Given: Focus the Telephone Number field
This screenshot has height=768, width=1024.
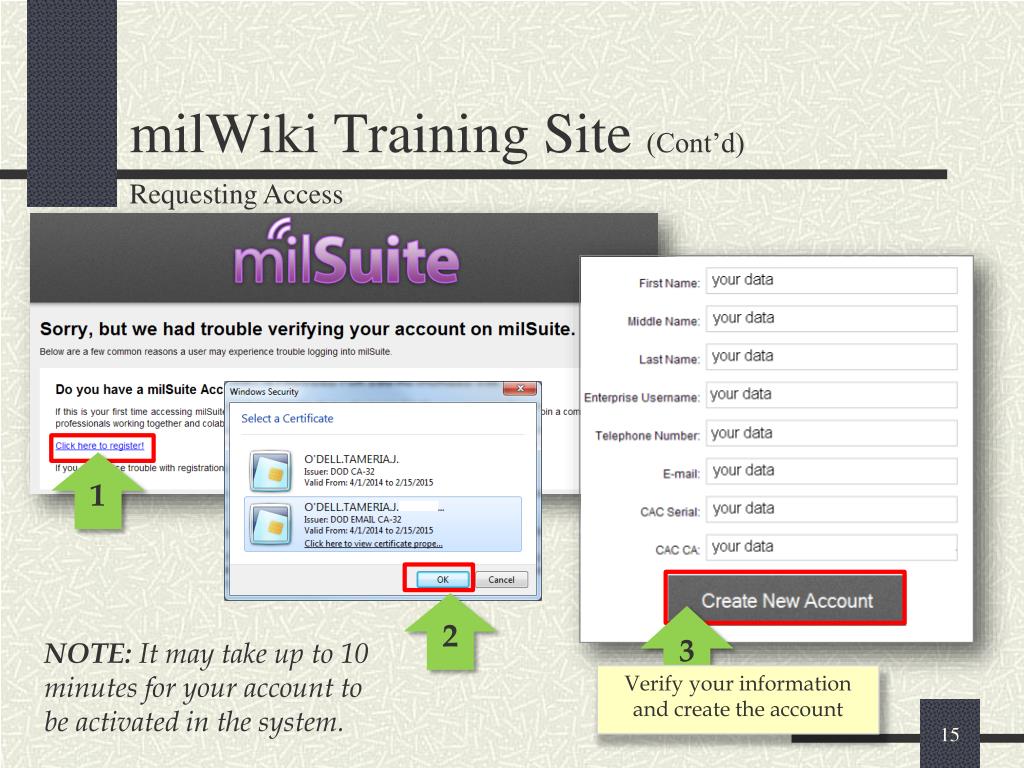Looking at the screenshot, I should pos(831,433).
